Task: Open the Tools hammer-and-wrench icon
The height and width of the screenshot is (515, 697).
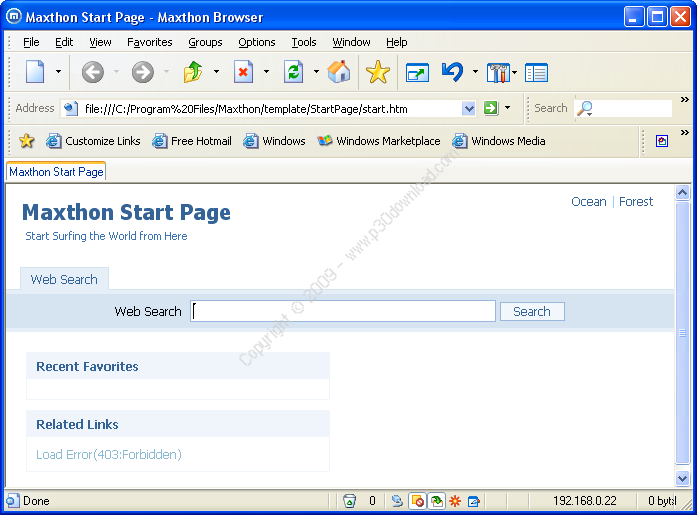Action: pyautogui.click(x=498, y=72)
